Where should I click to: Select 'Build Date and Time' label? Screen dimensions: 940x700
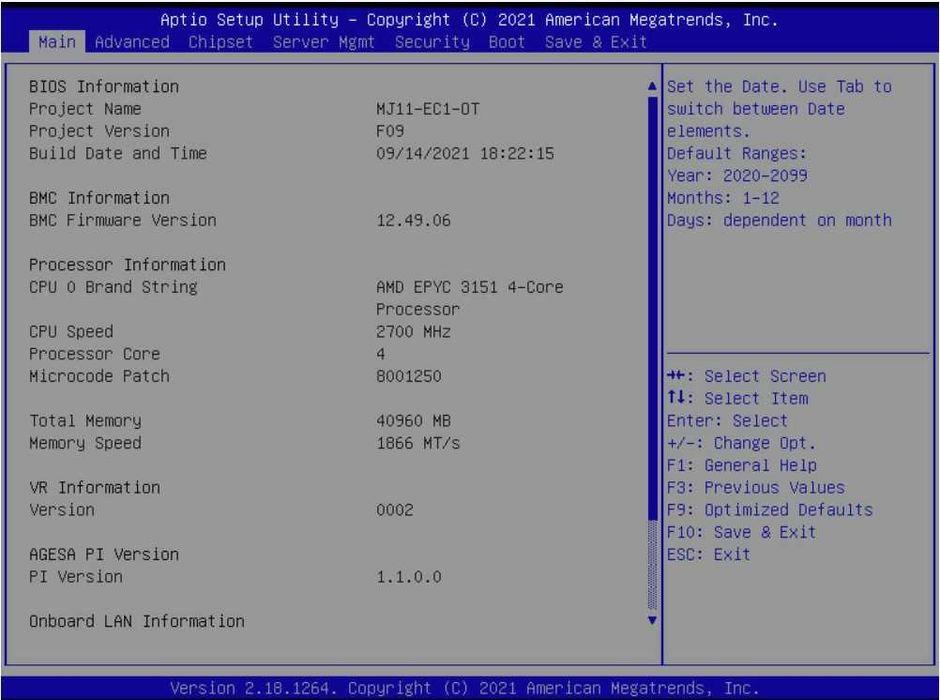118,153
